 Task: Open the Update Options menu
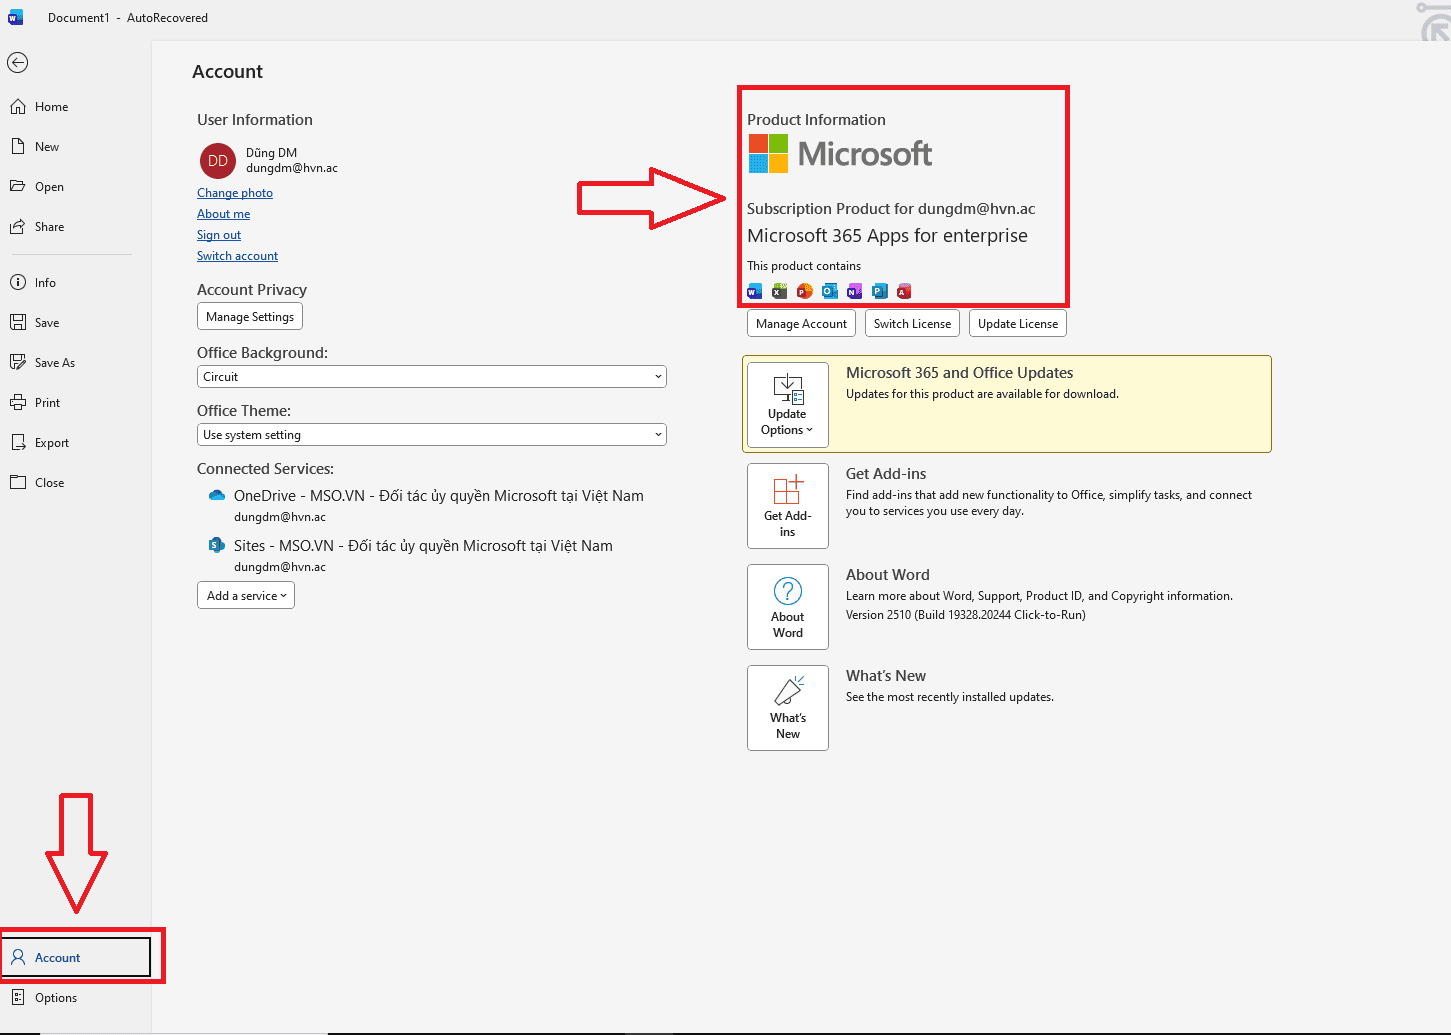click(787, 405)
